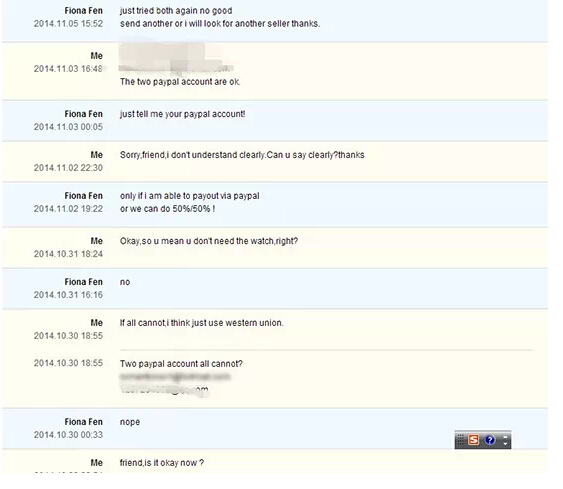
Task: Click 'If all cannot,i think just use western union.'
Action: pos(201,323)
